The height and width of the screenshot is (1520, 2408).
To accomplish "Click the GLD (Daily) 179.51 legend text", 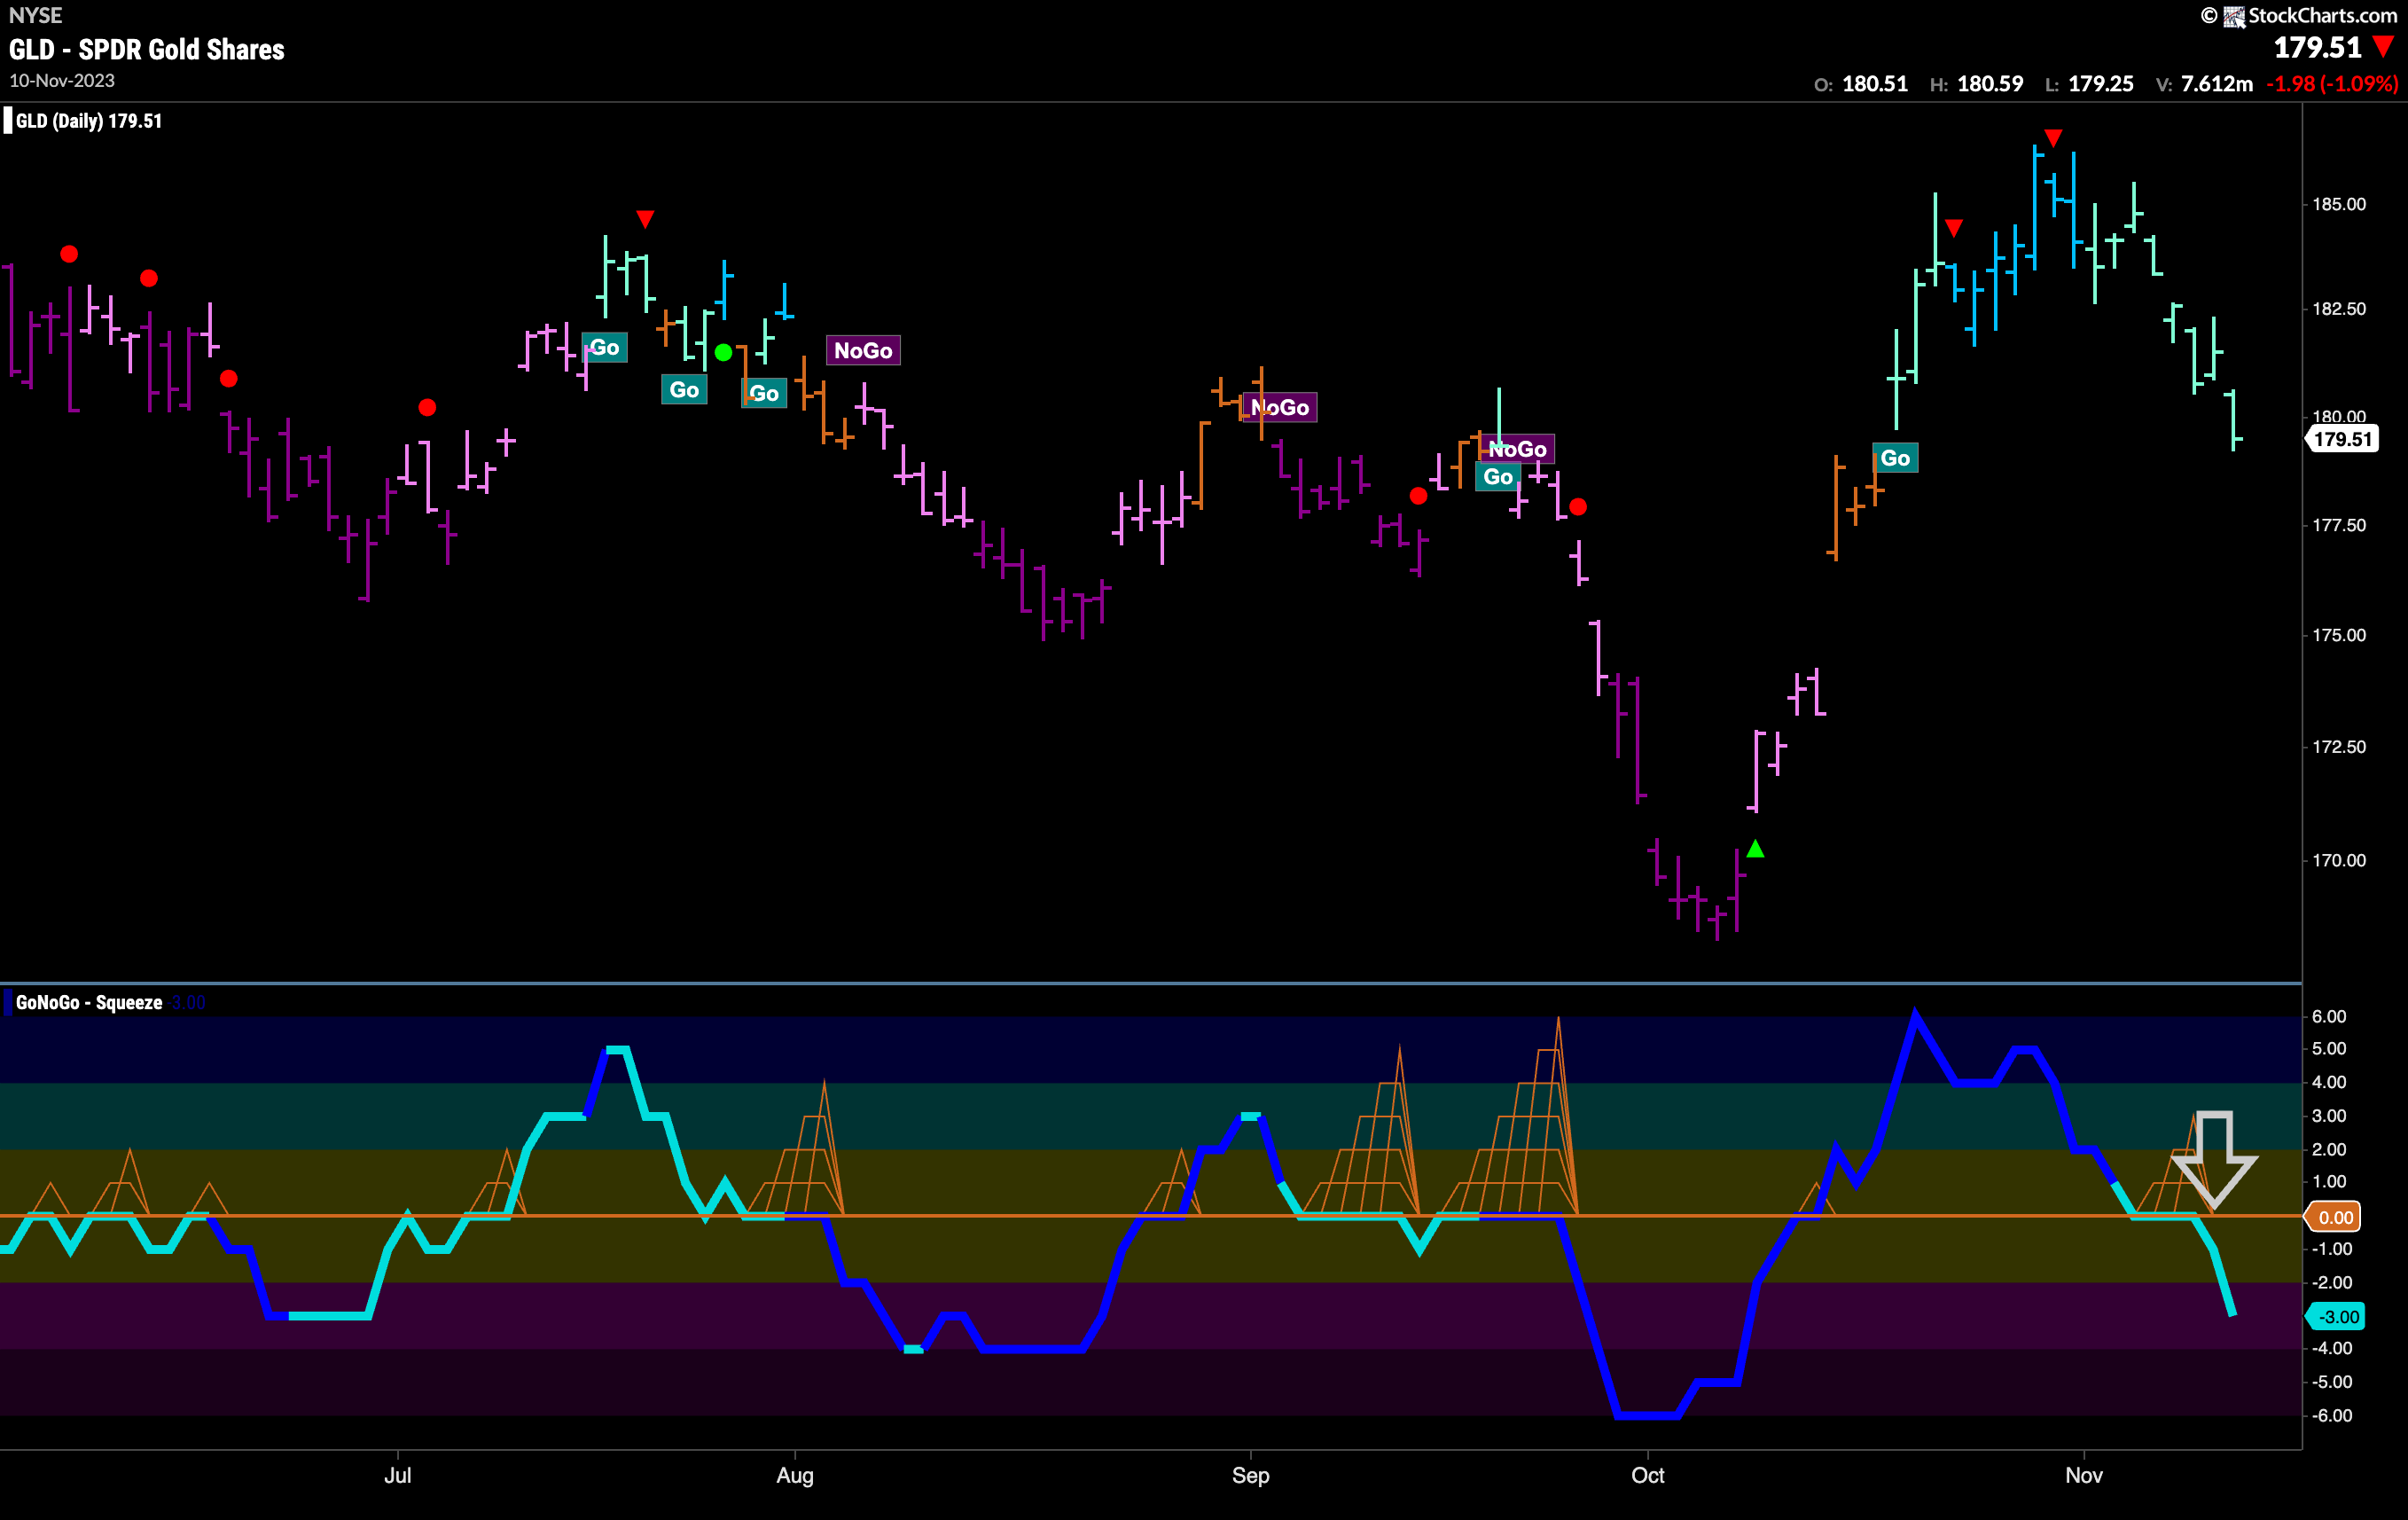I will click(x=89, y=121).
